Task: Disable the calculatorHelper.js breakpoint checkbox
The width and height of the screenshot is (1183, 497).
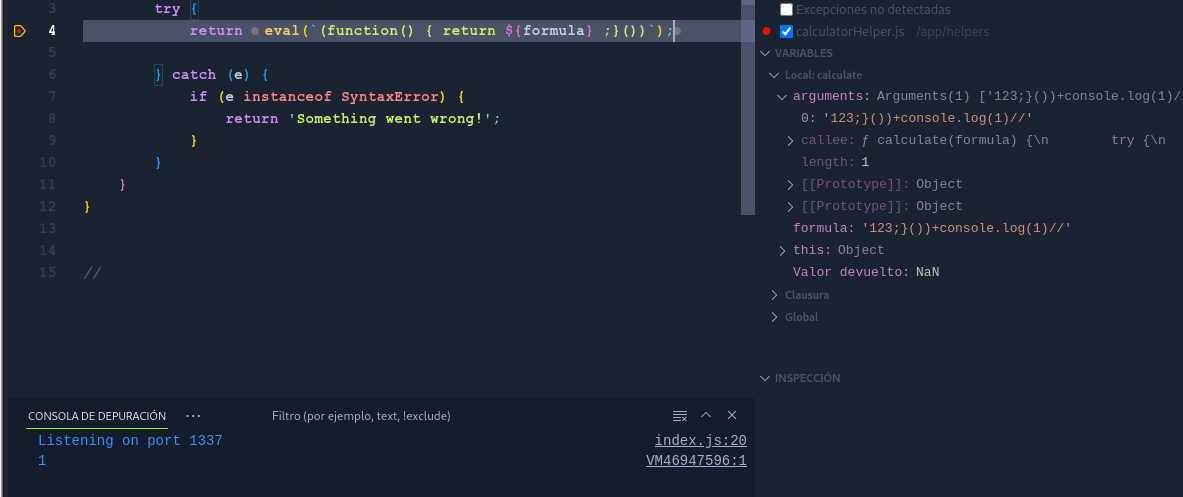Action: pos(786,31)
